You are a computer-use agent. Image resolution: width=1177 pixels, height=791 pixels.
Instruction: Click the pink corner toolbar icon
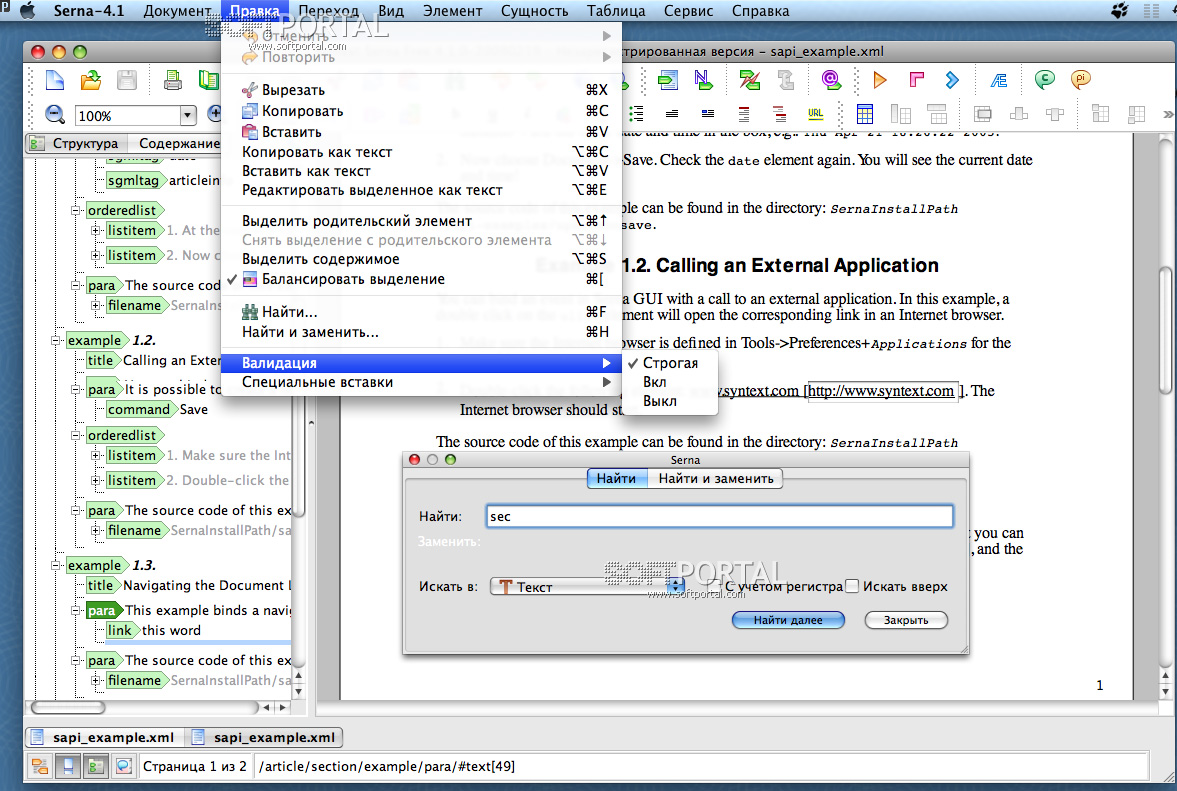coord(917,80)
